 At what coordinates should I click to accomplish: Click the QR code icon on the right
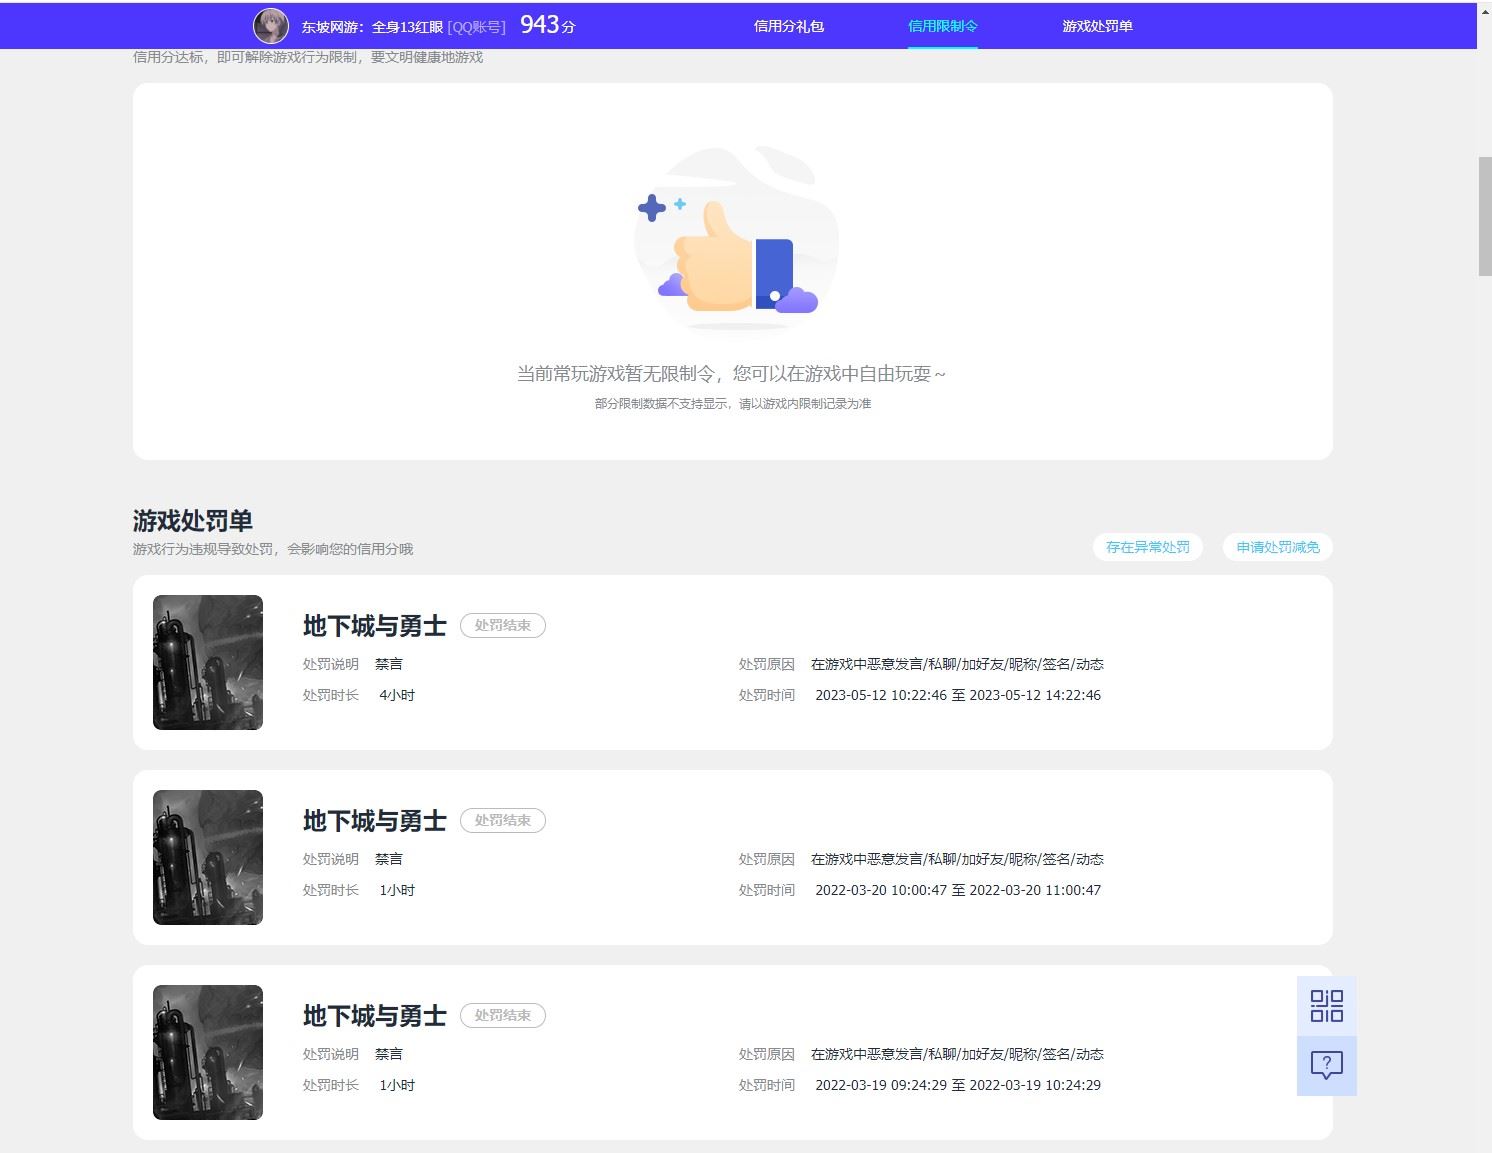pos(1325,1007)
